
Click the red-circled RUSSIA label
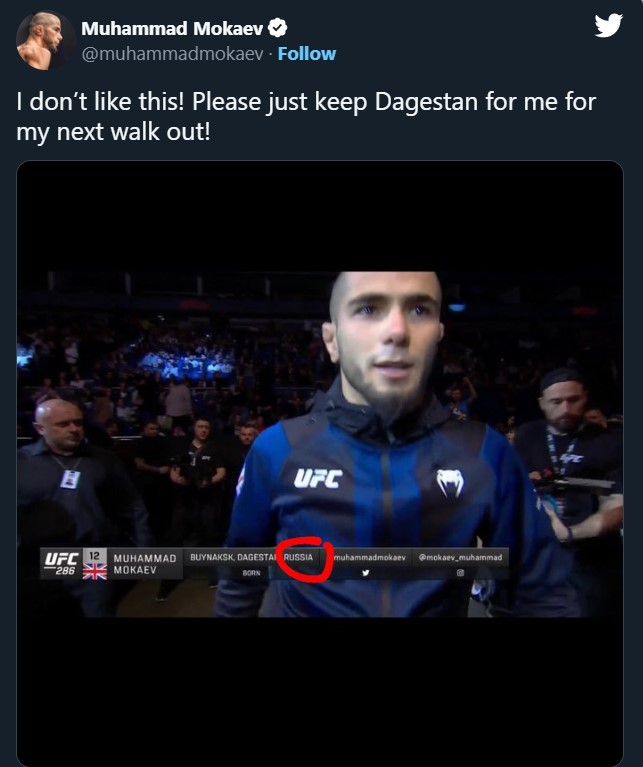tap(298, 557)
